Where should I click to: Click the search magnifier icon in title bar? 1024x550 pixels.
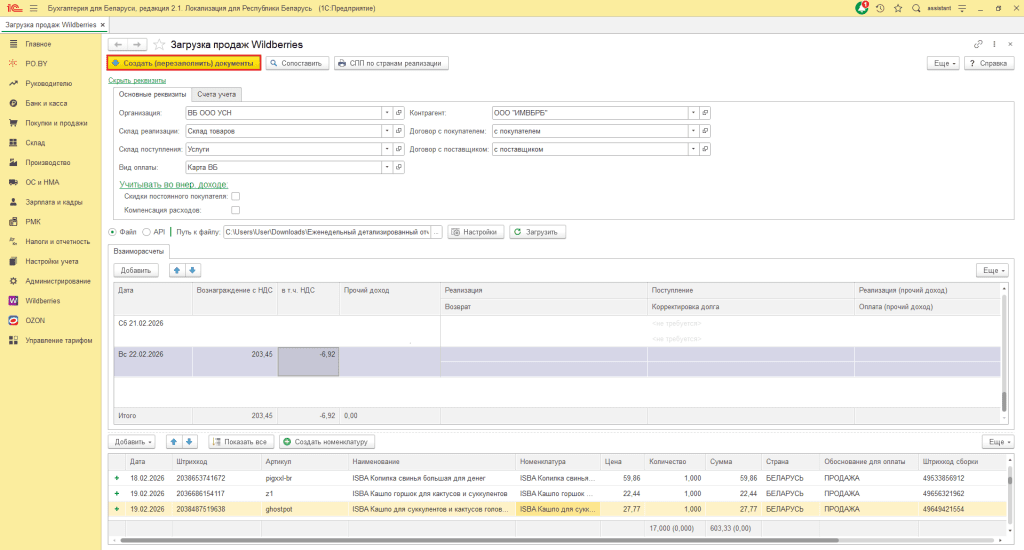pos(916,8)
